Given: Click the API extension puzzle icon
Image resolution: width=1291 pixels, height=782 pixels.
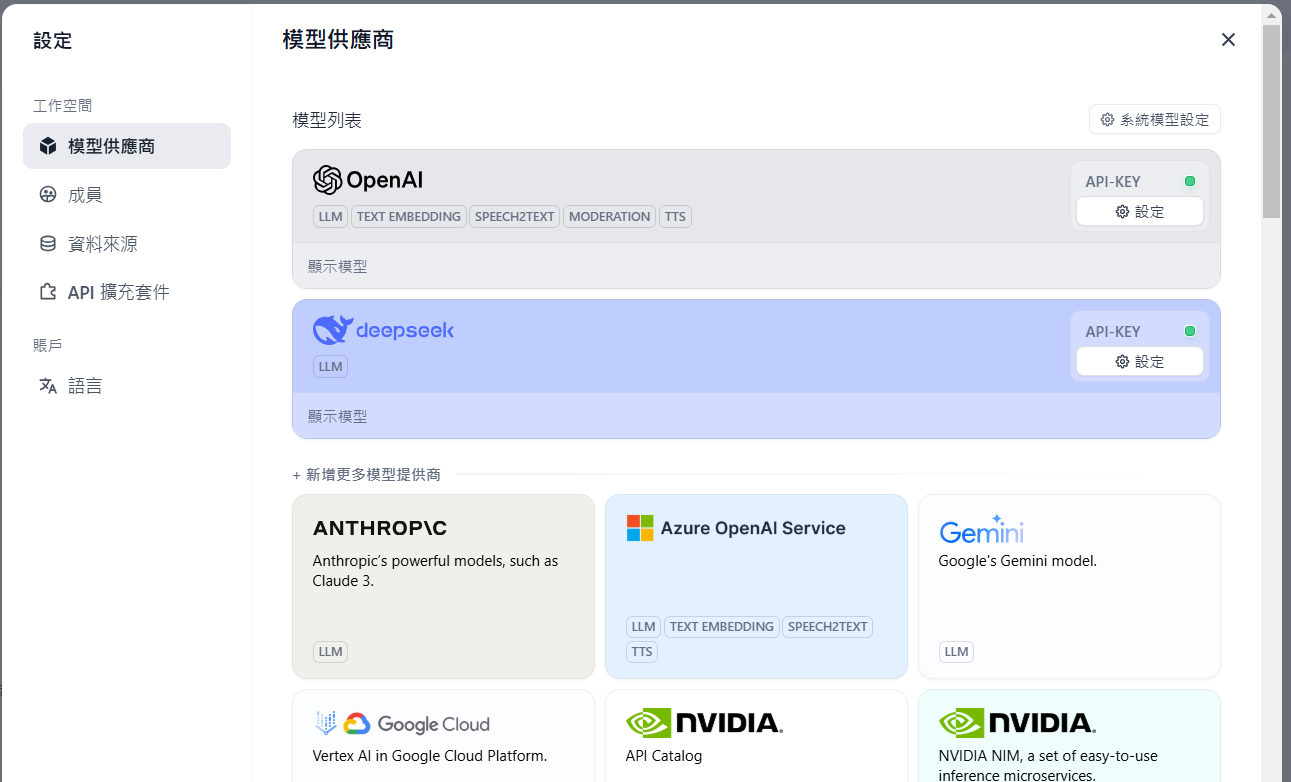Looking at the screenshot, I should (48, 292).
